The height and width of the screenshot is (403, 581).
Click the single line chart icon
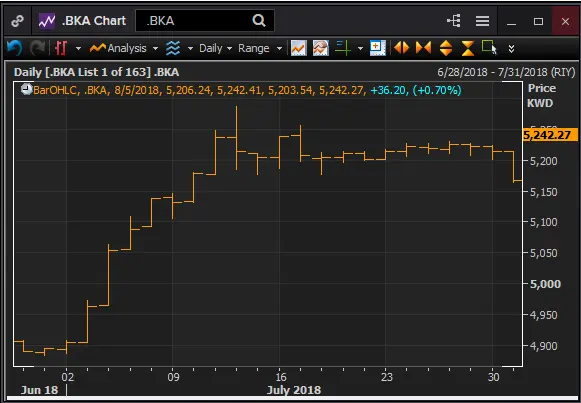(299, 48)
